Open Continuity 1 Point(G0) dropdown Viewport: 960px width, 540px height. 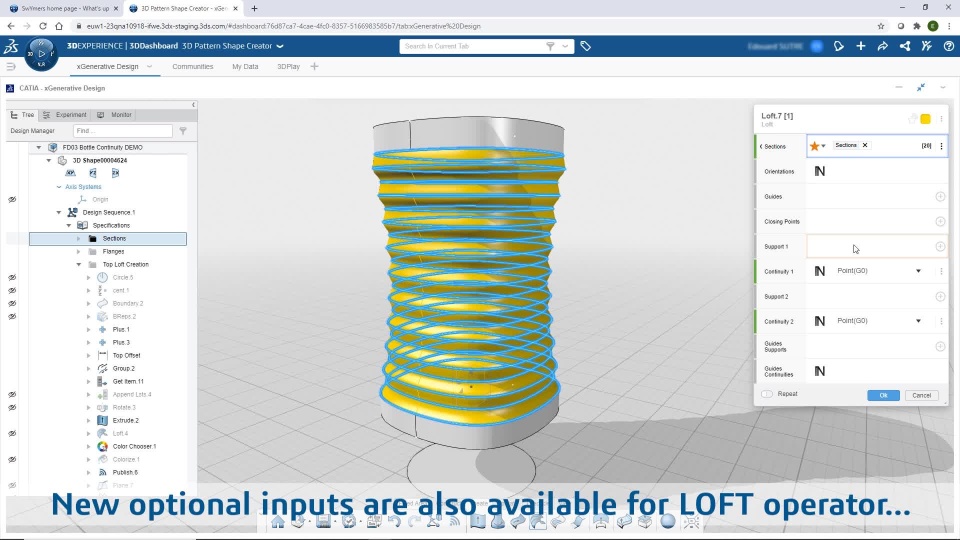(x=918, y=271)
